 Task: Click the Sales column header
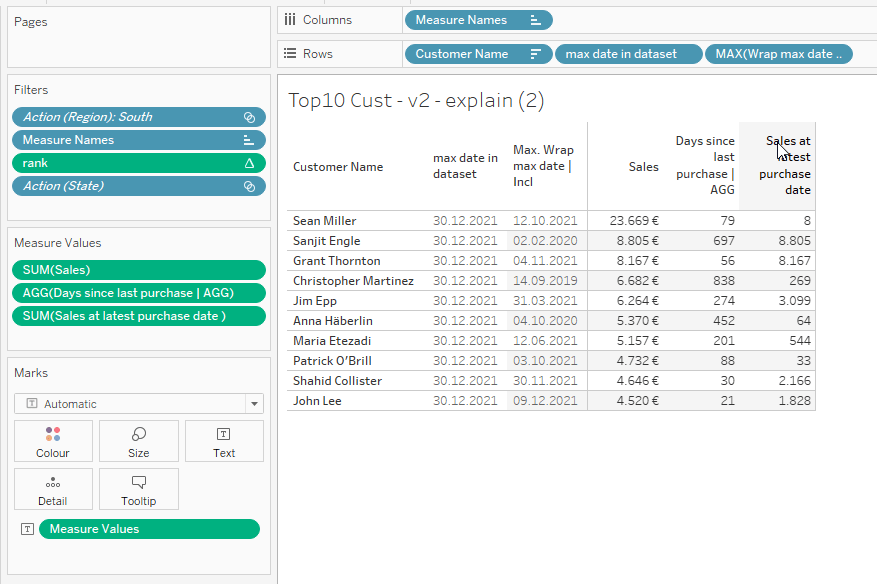click(643, 167)
